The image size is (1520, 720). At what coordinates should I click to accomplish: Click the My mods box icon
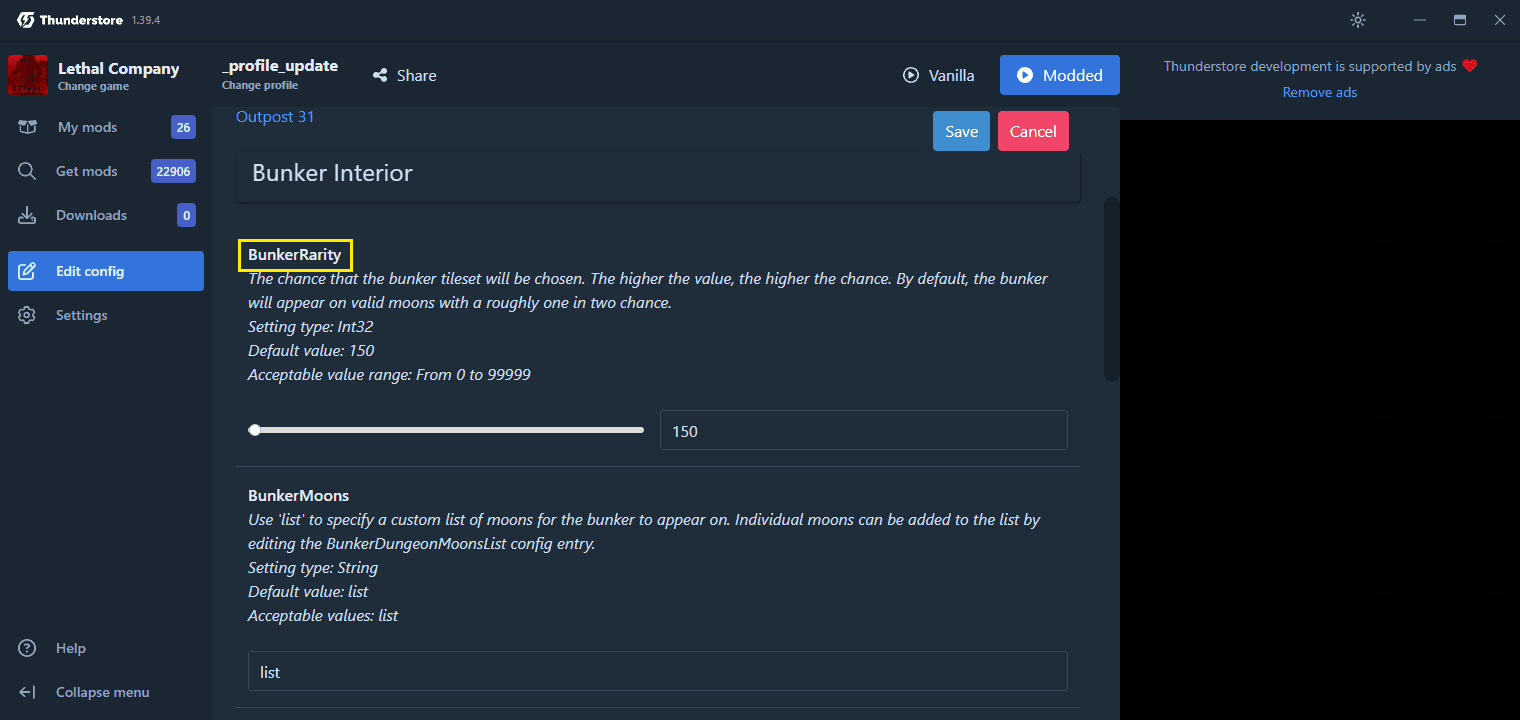(x=27, y=127)
